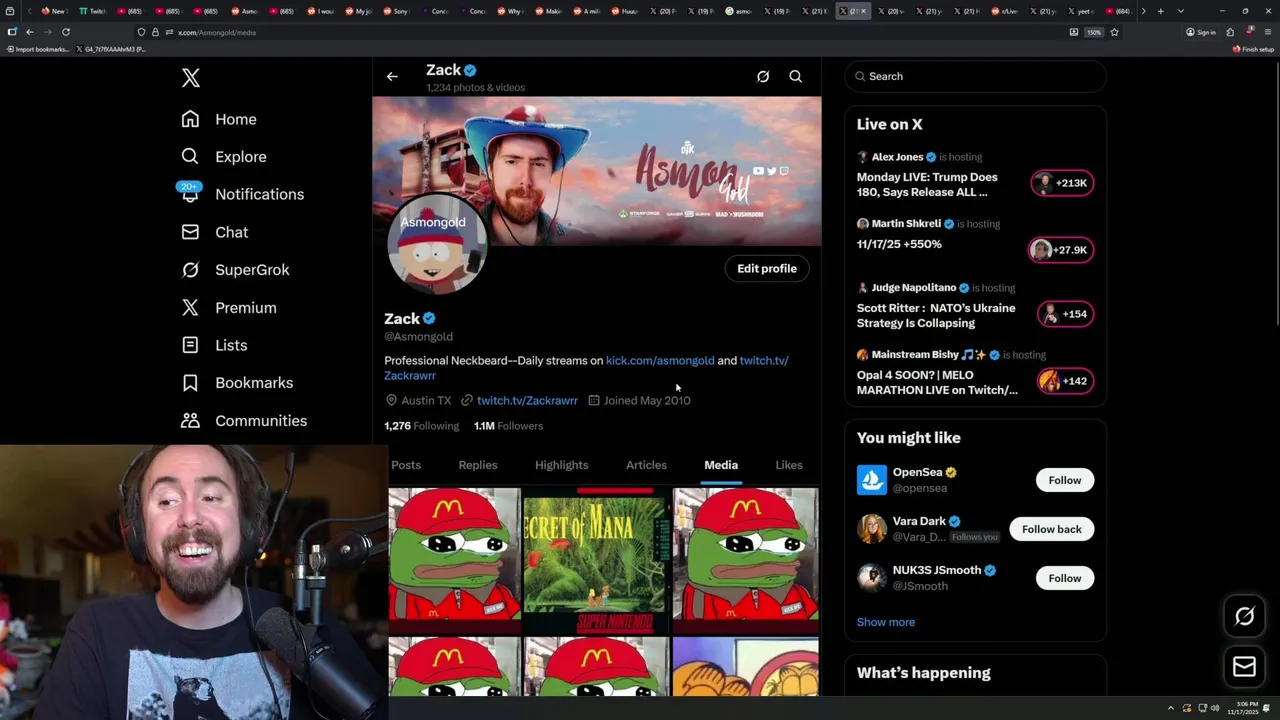Image resolution: width=1280 pixels, height=720 pixels.
Task: Open SuperGrok from the sidebar
Action: click(235, 270)
